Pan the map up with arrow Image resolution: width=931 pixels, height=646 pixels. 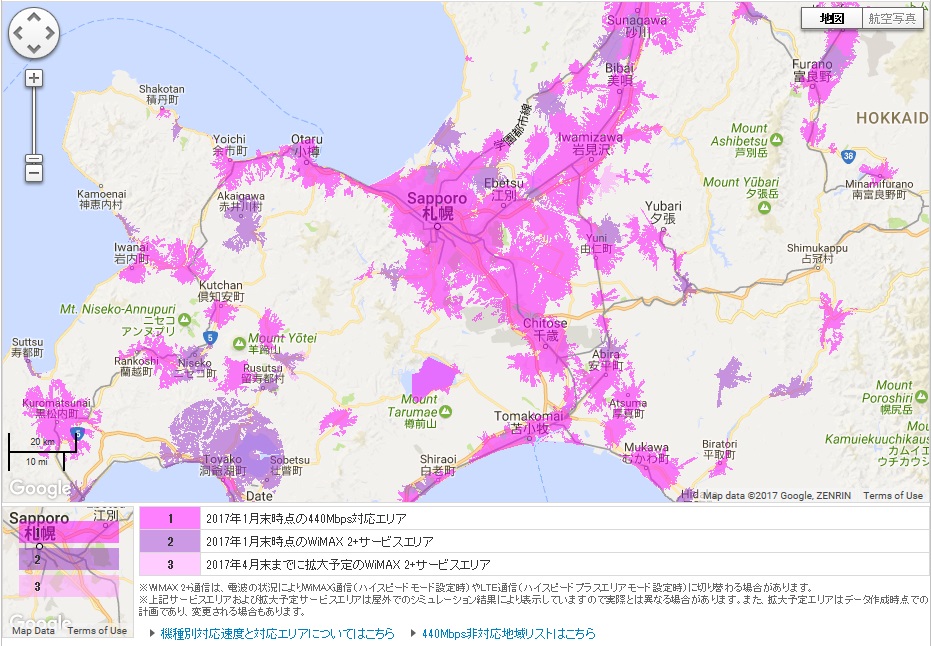pyautogui.click(x=34, y=19)
